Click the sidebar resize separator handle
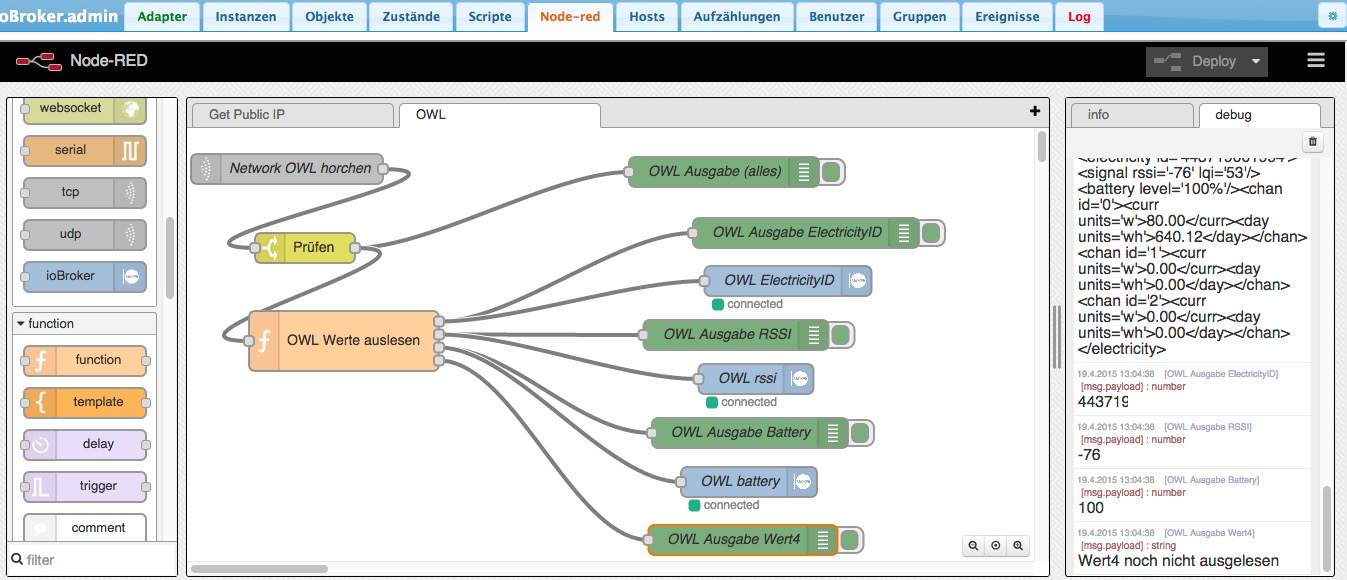The image size is (1347, 580). pyautogui.click(x=1057, y=336)
